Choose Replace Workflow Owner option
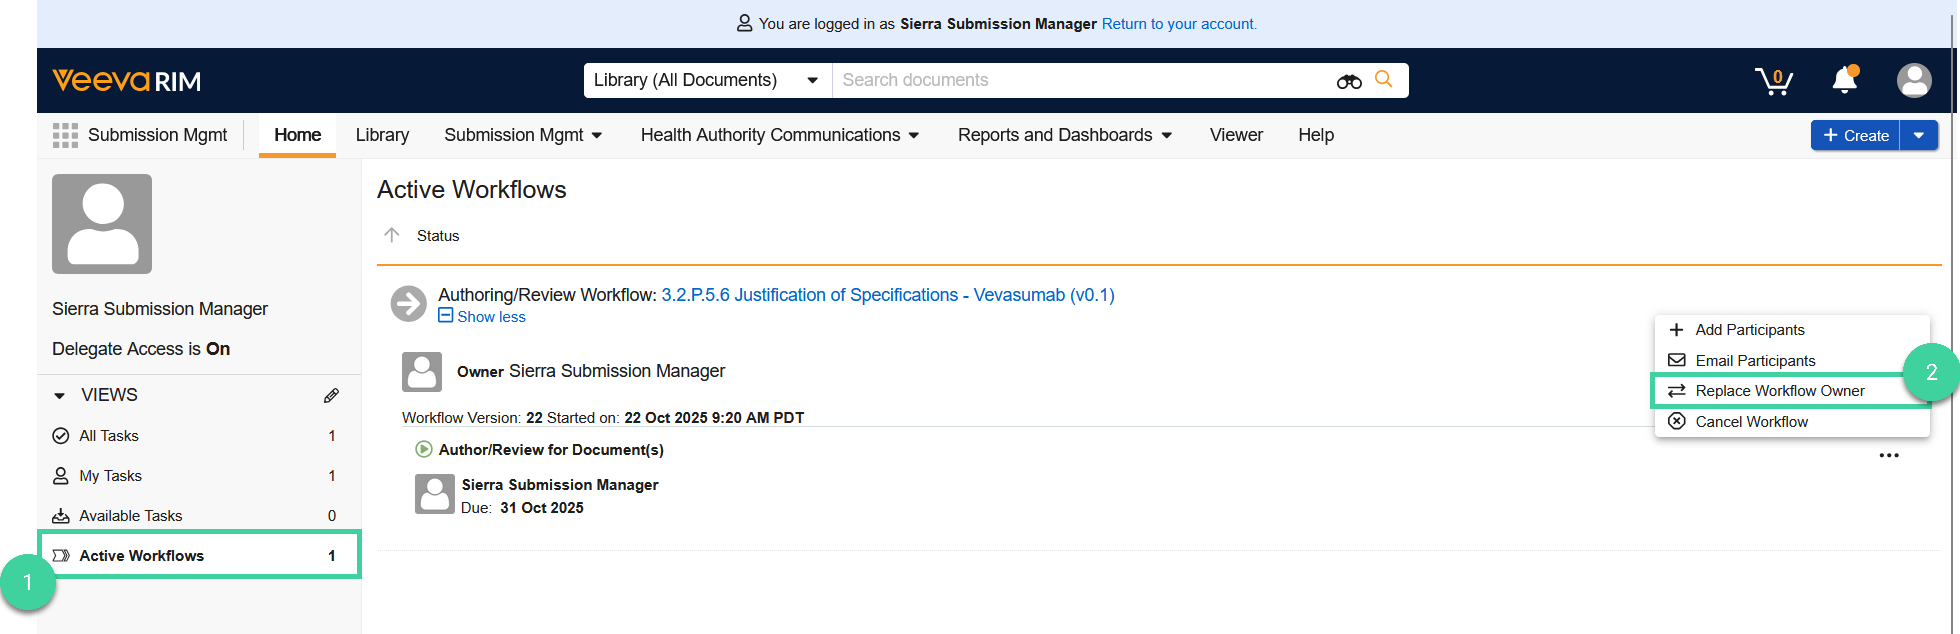 click(1792, 391)
